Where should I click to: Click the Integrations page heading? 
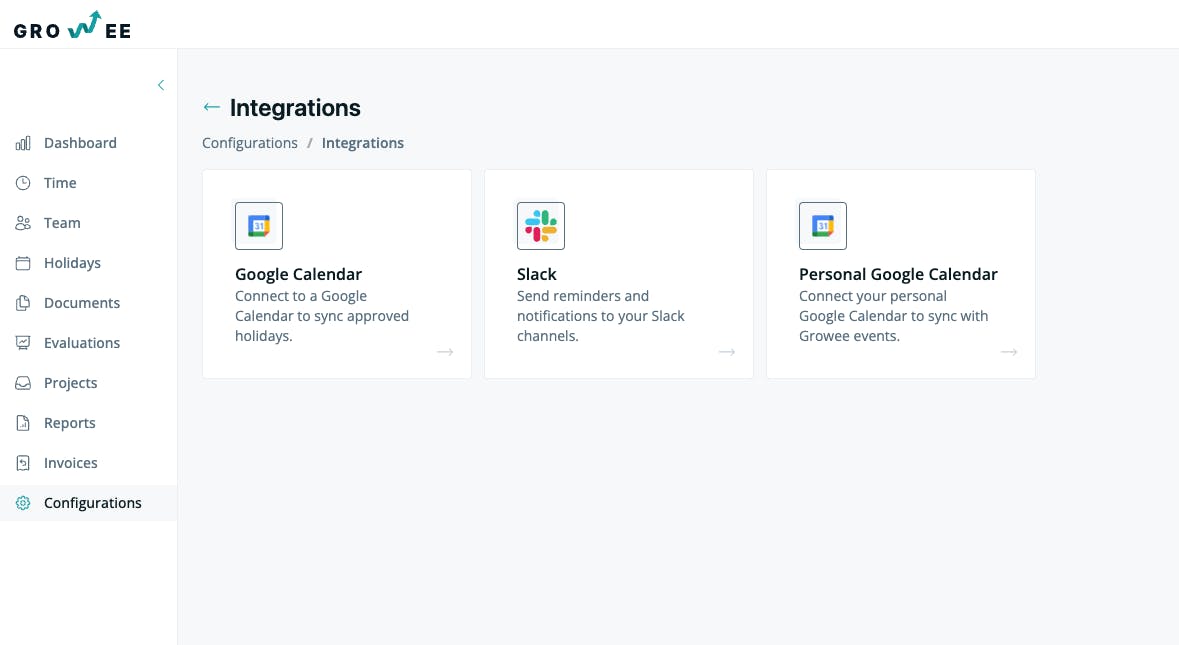296,108
